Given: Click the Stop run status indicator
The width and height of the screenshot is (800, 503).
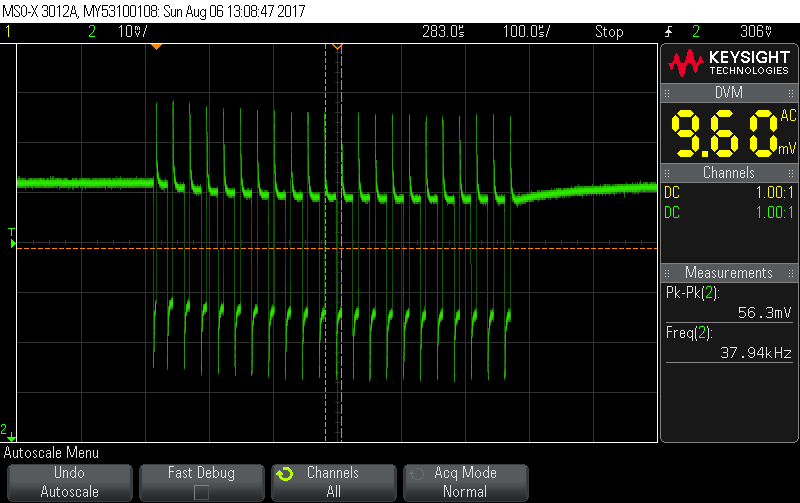Looking at the screenshot, I should [609, 32].
